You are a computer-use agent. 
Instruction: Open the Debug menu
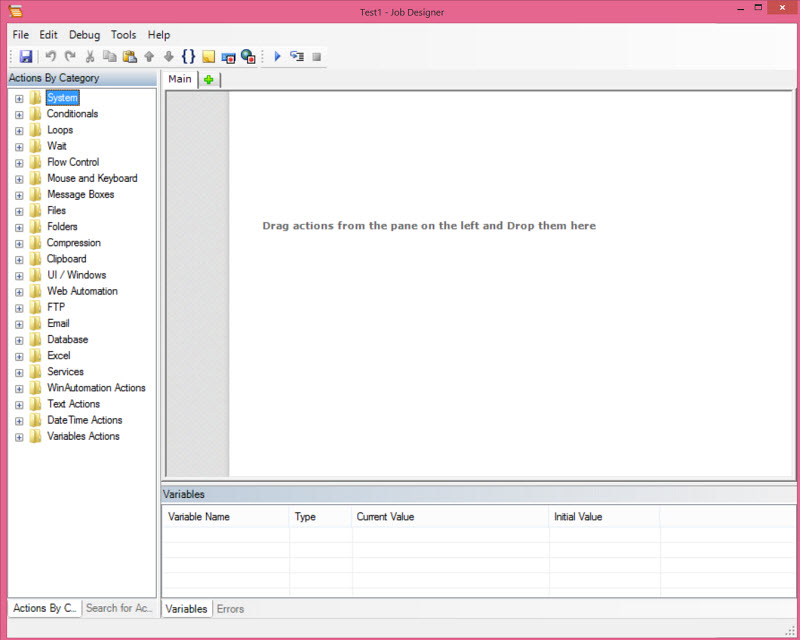click(x=85, y=35)
